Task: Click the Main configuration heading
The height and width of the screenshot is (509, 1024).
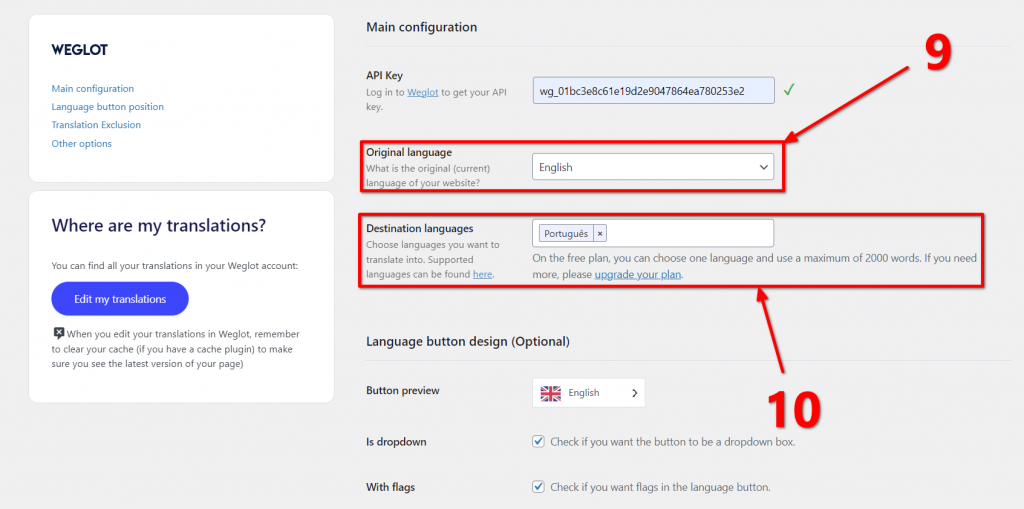Action: click(422, 27)
